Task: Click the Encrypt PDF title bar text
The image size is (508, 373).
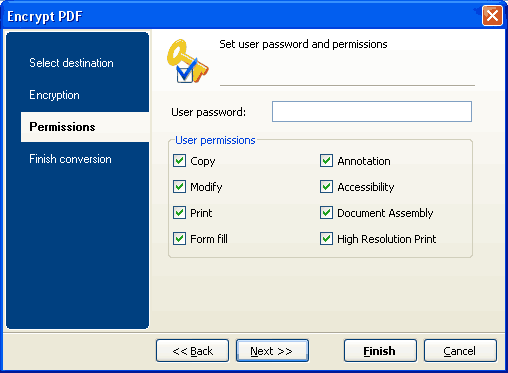Action: pos(45,16)
